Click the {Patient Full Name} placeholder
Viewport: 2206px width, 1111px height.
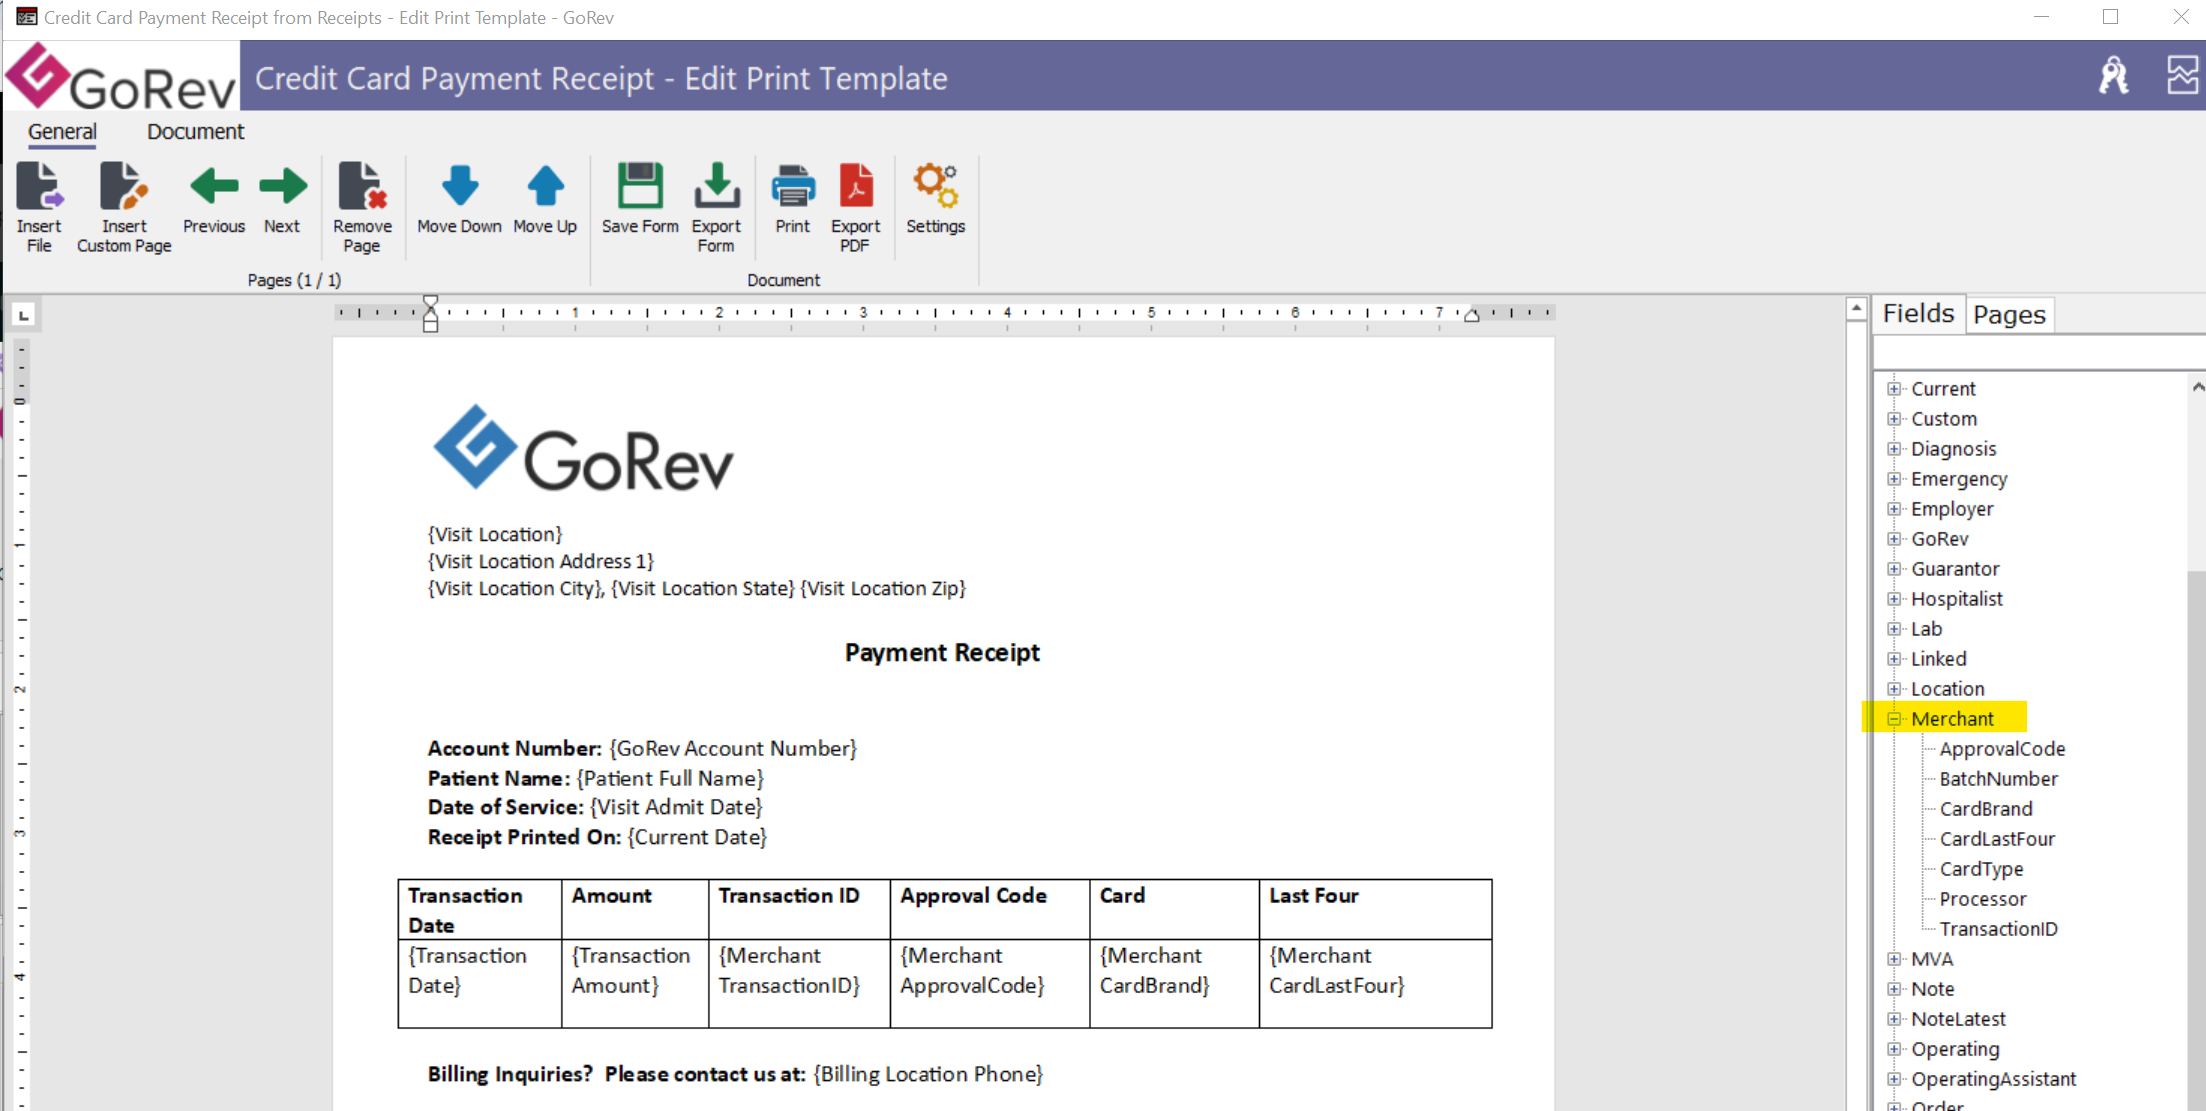pyautogui.click(x=670, y=778)
